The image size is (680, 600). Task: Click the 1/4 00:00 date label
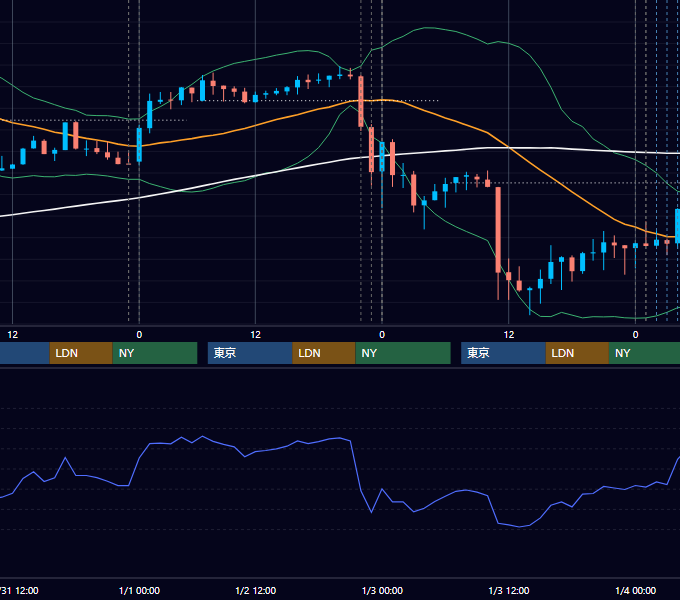pos(635,590)
